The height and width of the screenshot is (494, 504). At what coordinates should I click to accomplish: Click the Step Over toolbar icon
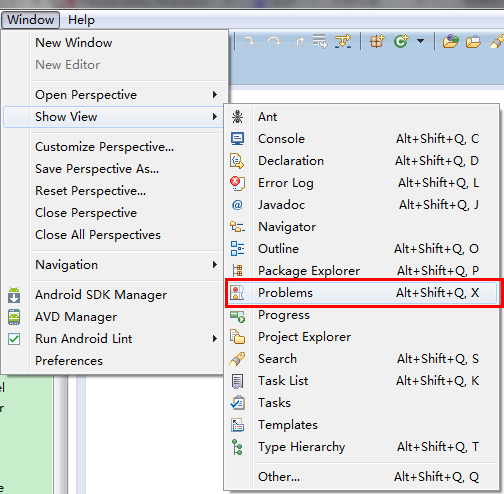tap(274, 42)
